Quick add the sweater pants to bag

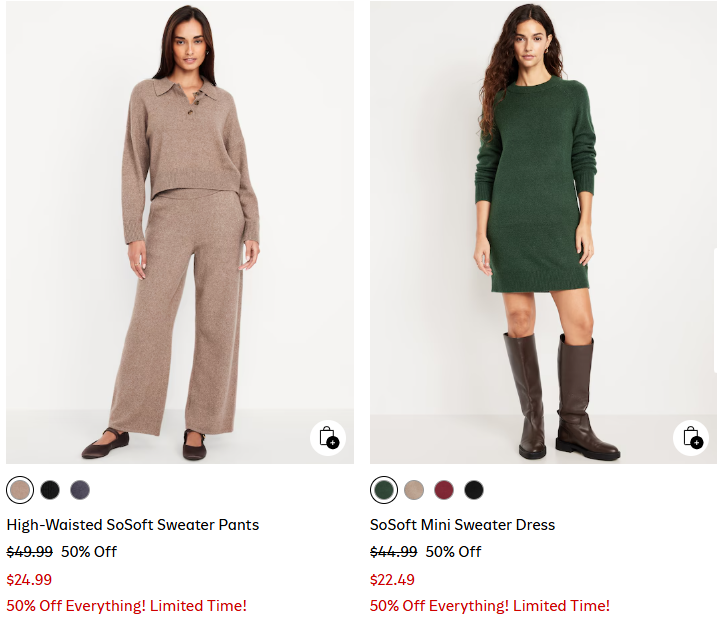tap(328, 438)
